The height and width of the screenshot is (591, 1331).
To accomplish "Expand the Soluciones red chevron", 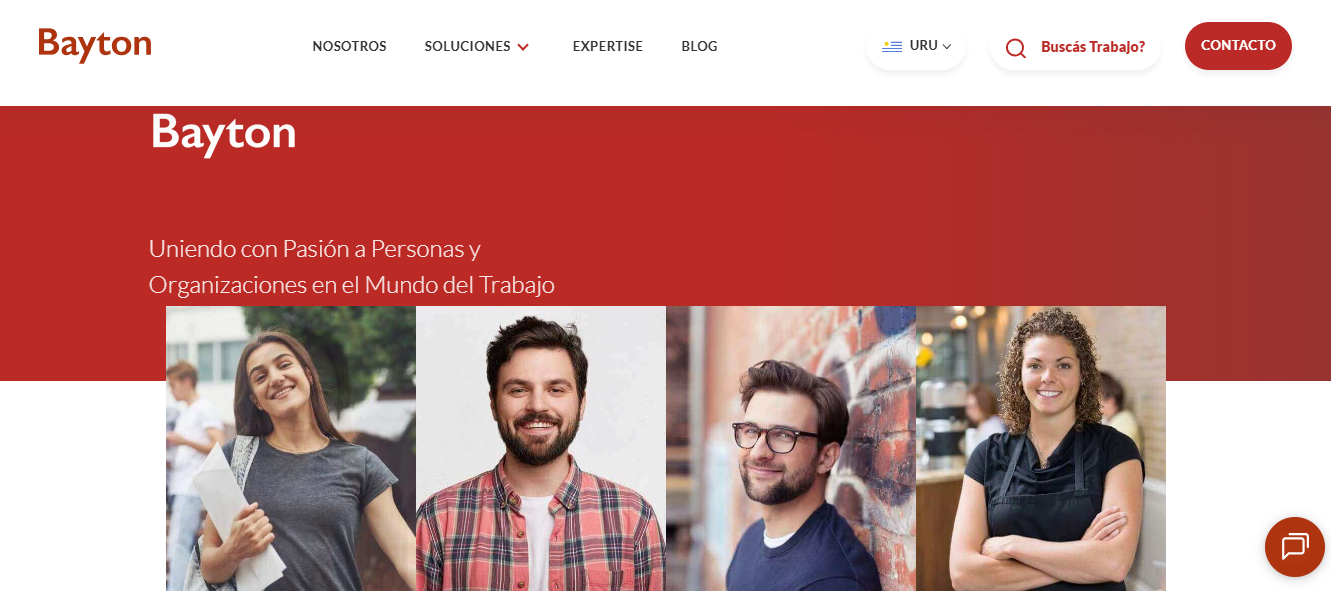I will 523,47.
